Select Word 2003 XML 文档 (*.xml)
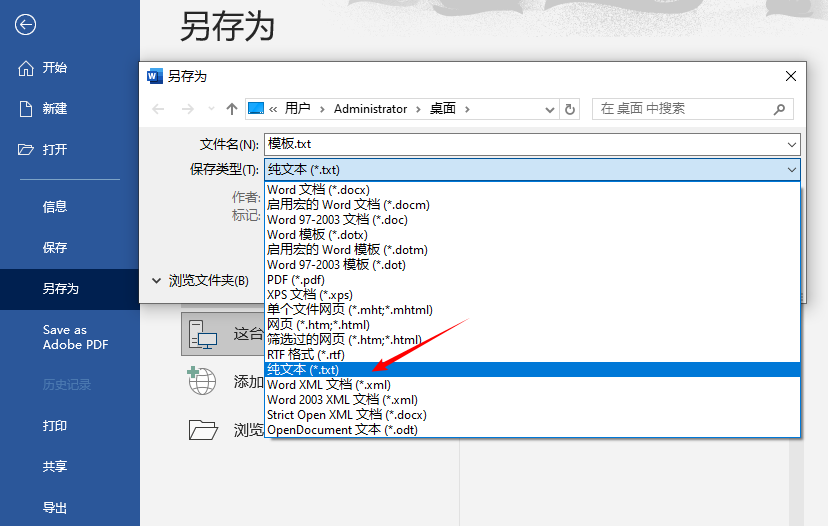This screenshot has height=526, width=828. coord(532,400)
